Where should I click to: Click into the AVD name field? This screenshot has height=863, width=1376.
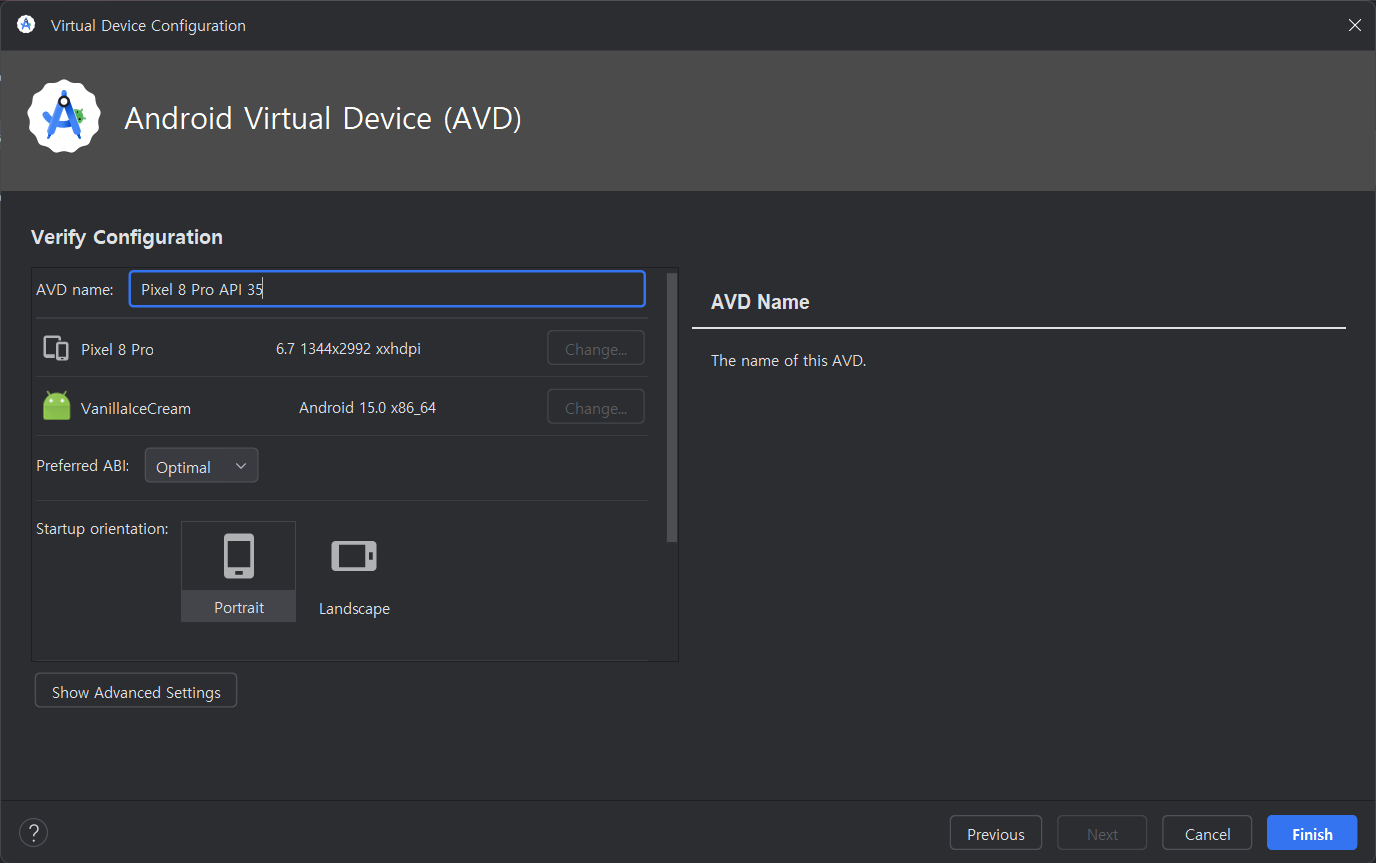[x=387, y=289]
